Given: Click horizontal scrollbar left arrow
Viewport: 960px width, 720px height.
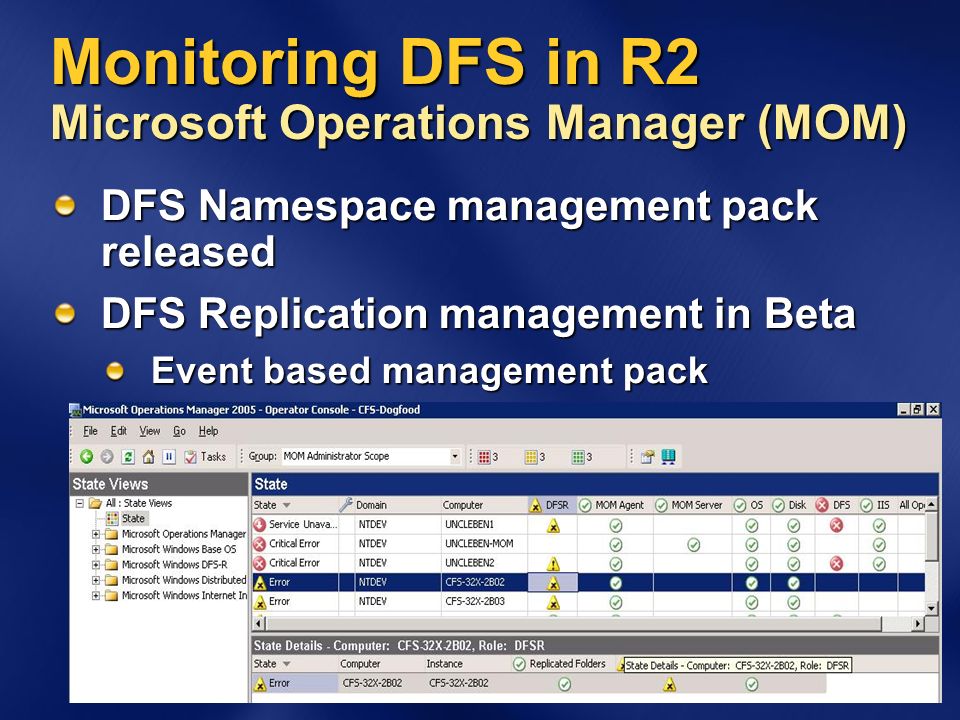Looking at the screenshot, I should coord(259,623).
